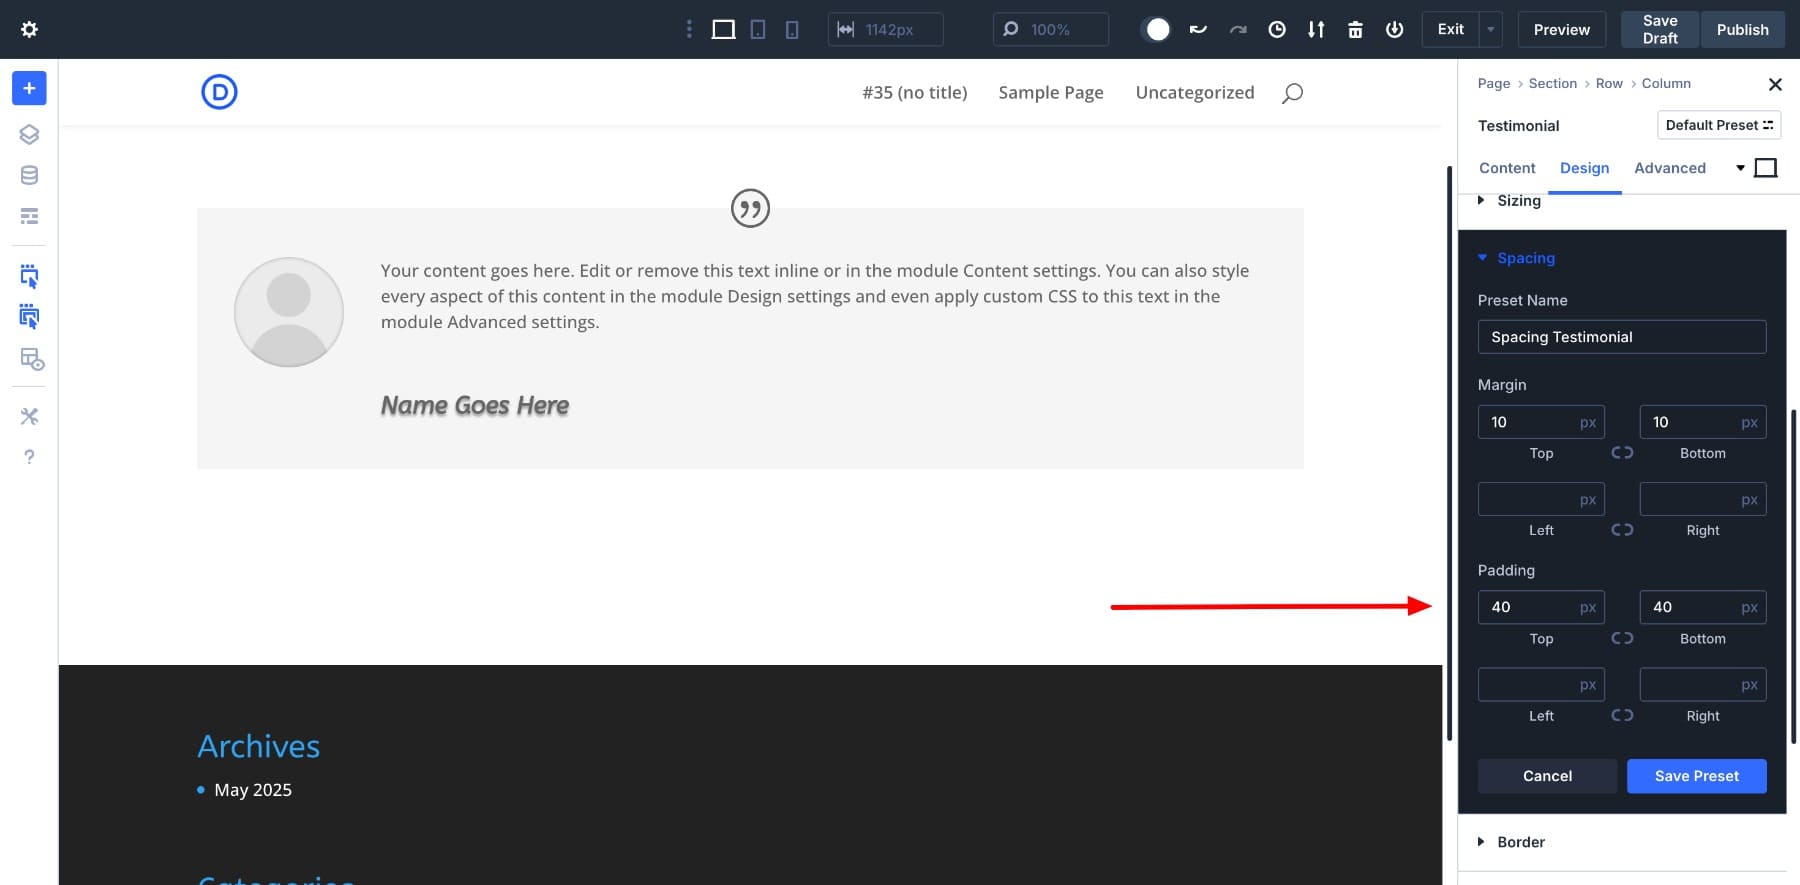Toggle link between margin top and bottom
This screenshot has width=1800, height=885.
coord(1622,453)
